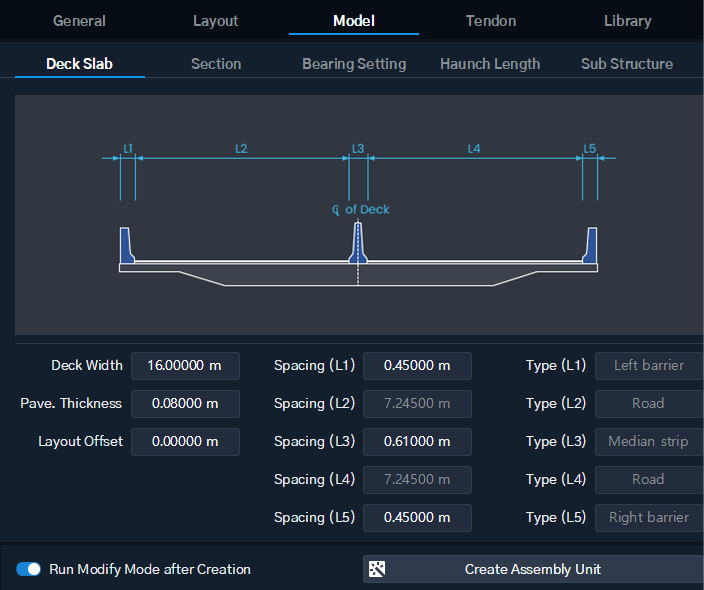Open the Library tab
Screen dimensions: 704x590
627,21
